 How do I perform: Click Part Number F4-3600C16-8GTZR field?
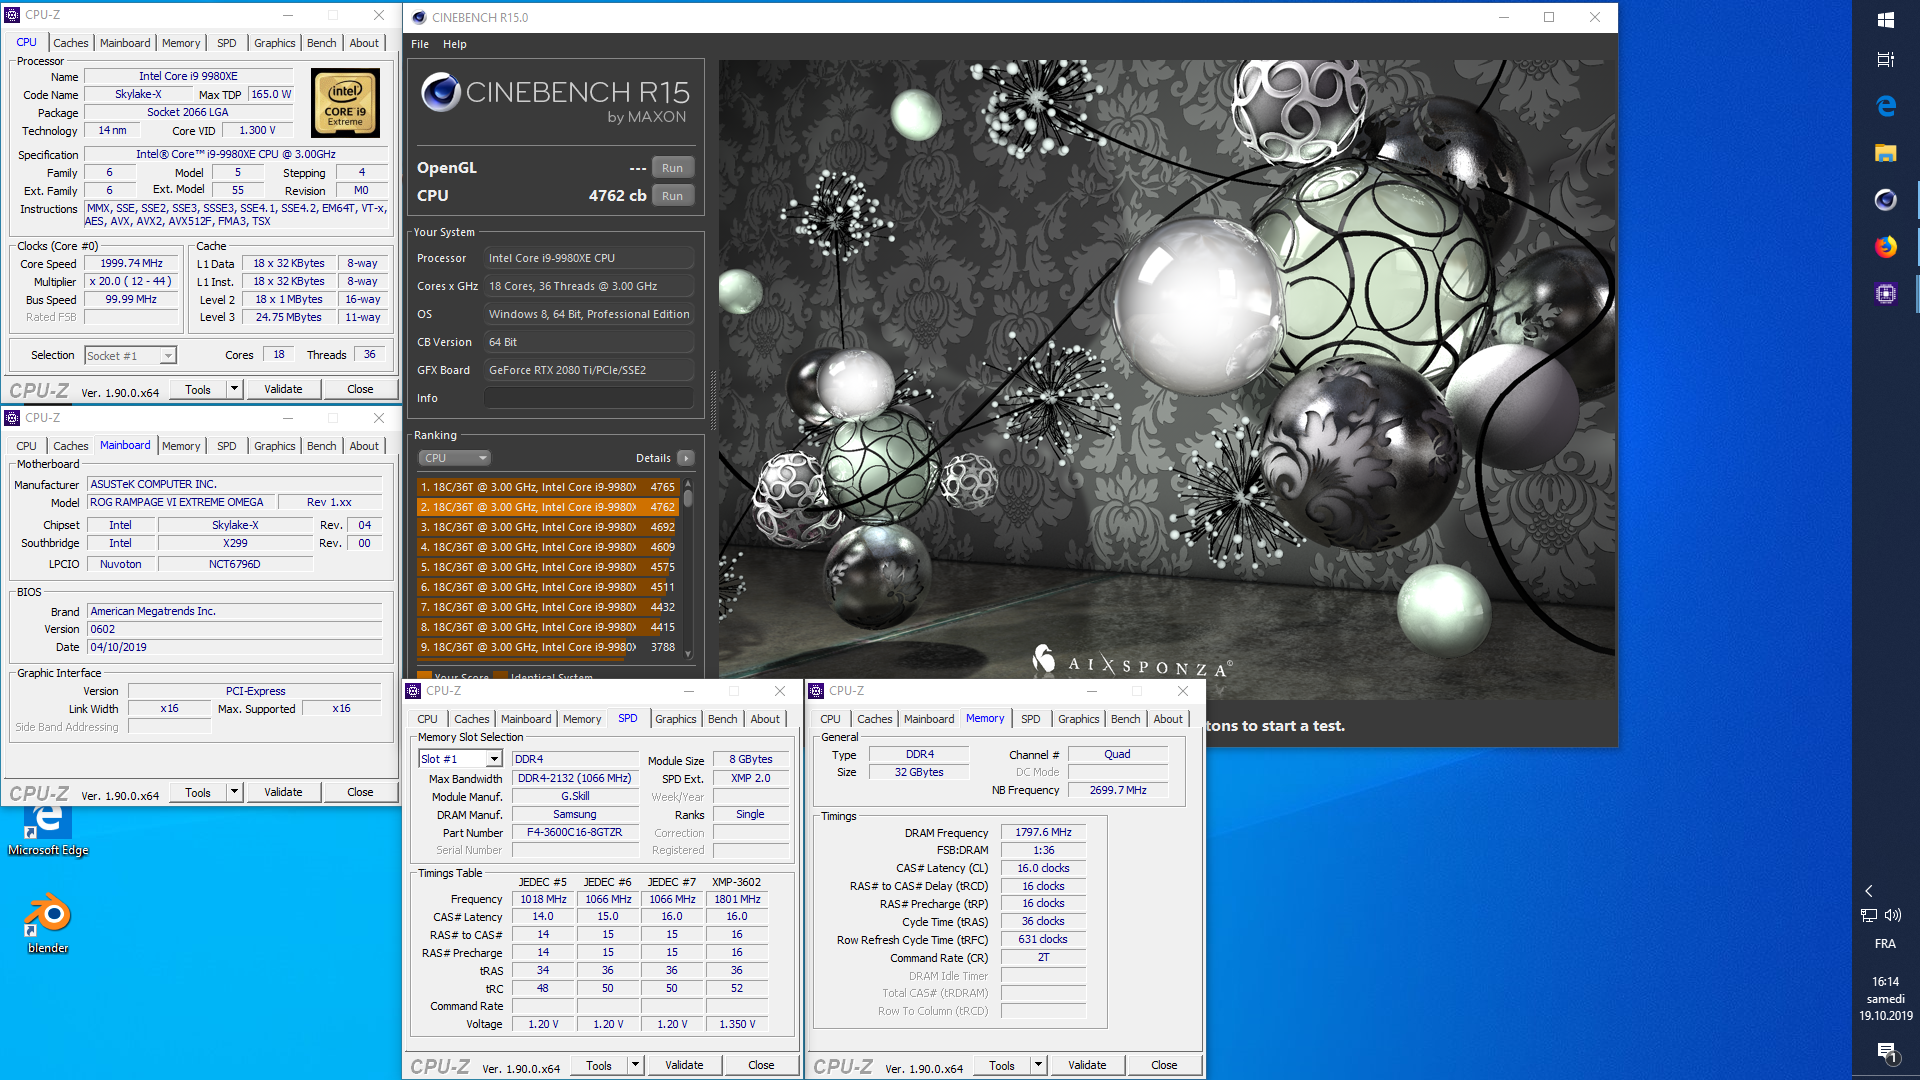[575, 832]
